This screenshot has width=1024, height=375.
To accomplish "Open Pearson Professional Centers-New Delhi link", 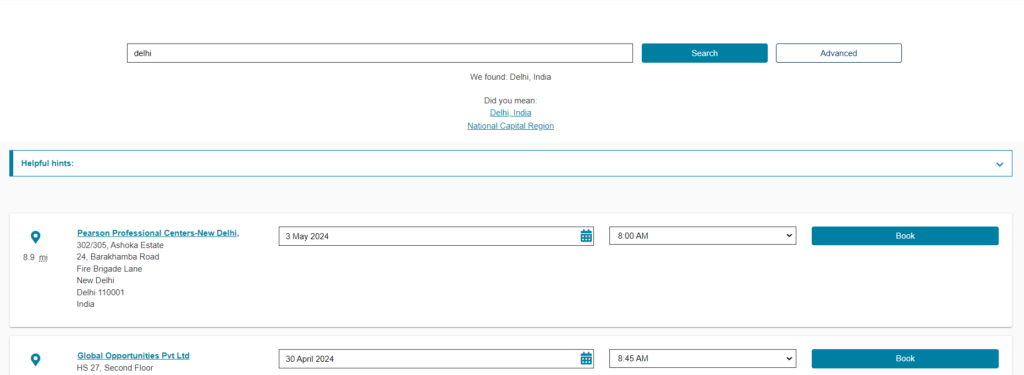I will [x=158, y=233].
